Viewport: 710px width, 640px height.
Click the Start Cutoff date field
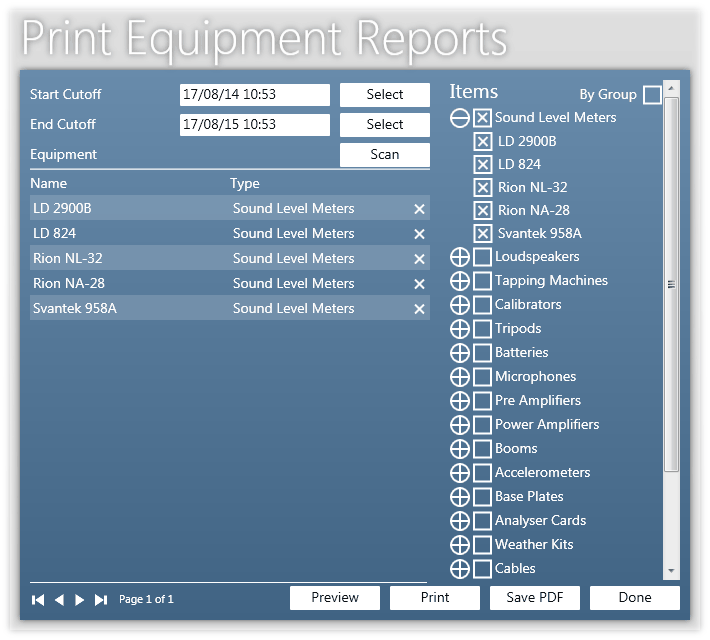[254, 95]
